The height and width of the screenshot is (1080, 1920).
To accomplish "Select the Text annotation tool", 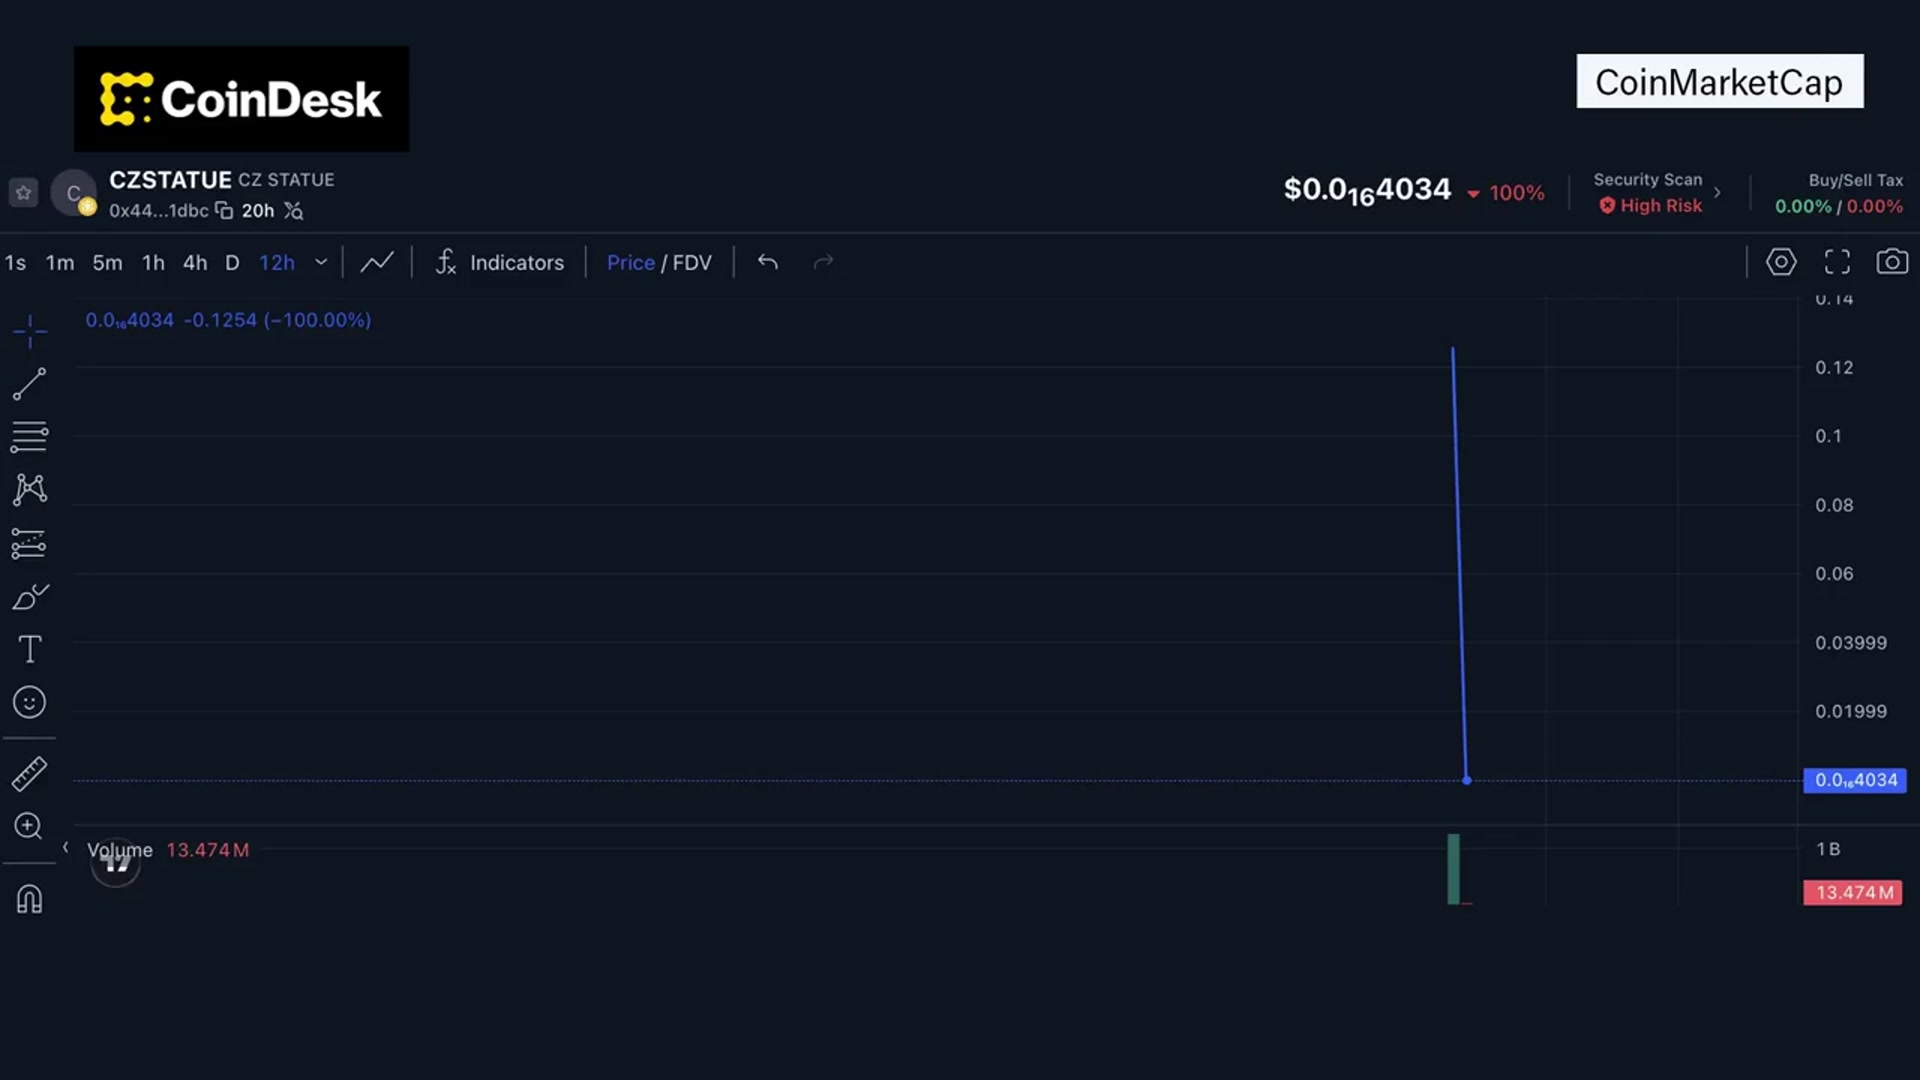I will (30, 649).
